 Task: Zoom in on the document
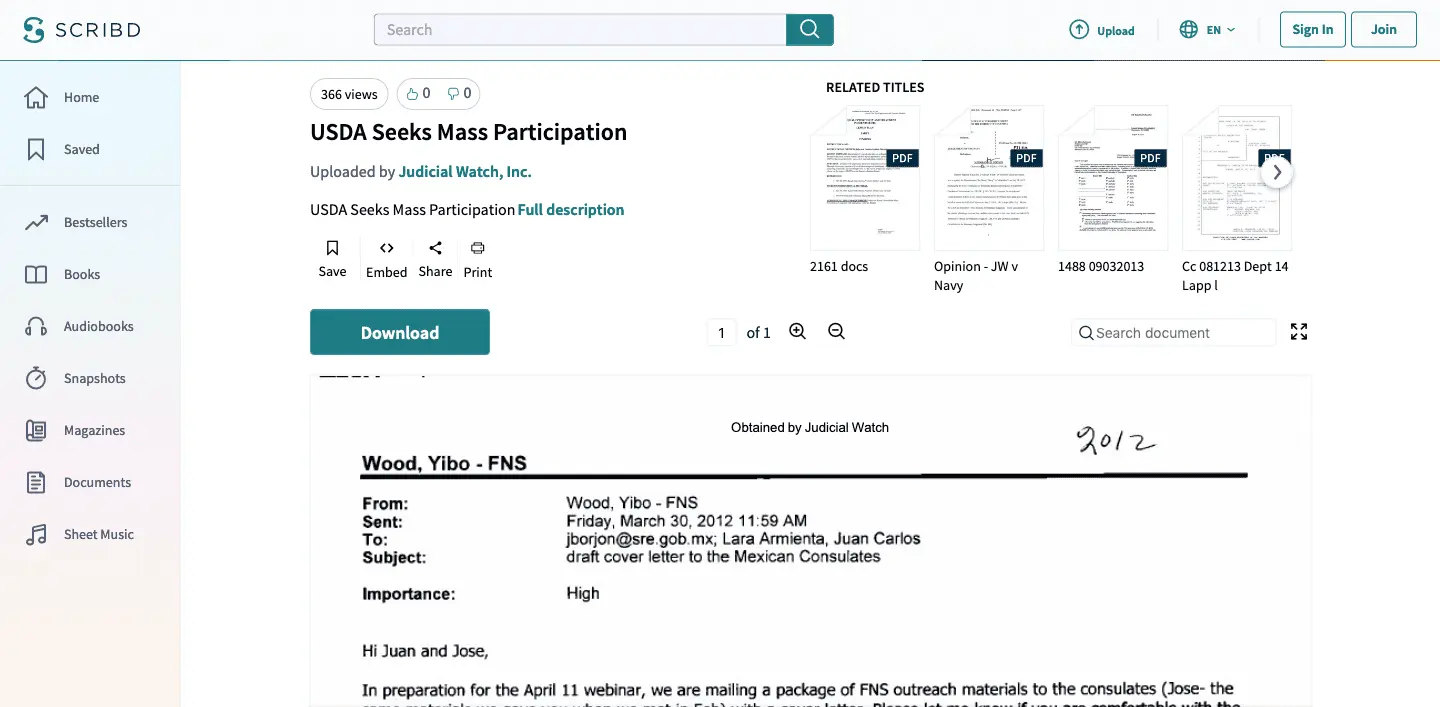click(x=797, y=332)
